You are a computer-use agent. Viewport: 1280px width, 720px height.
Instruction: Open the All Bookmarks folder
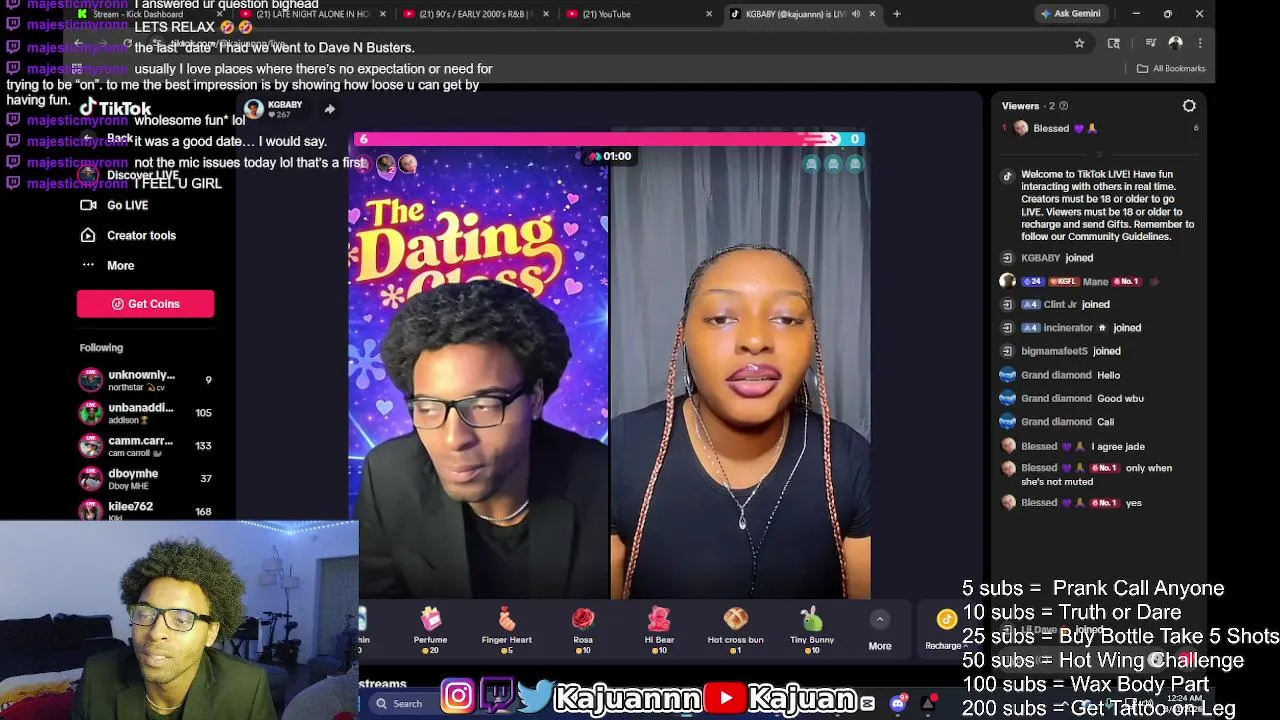pos(1171,68)
